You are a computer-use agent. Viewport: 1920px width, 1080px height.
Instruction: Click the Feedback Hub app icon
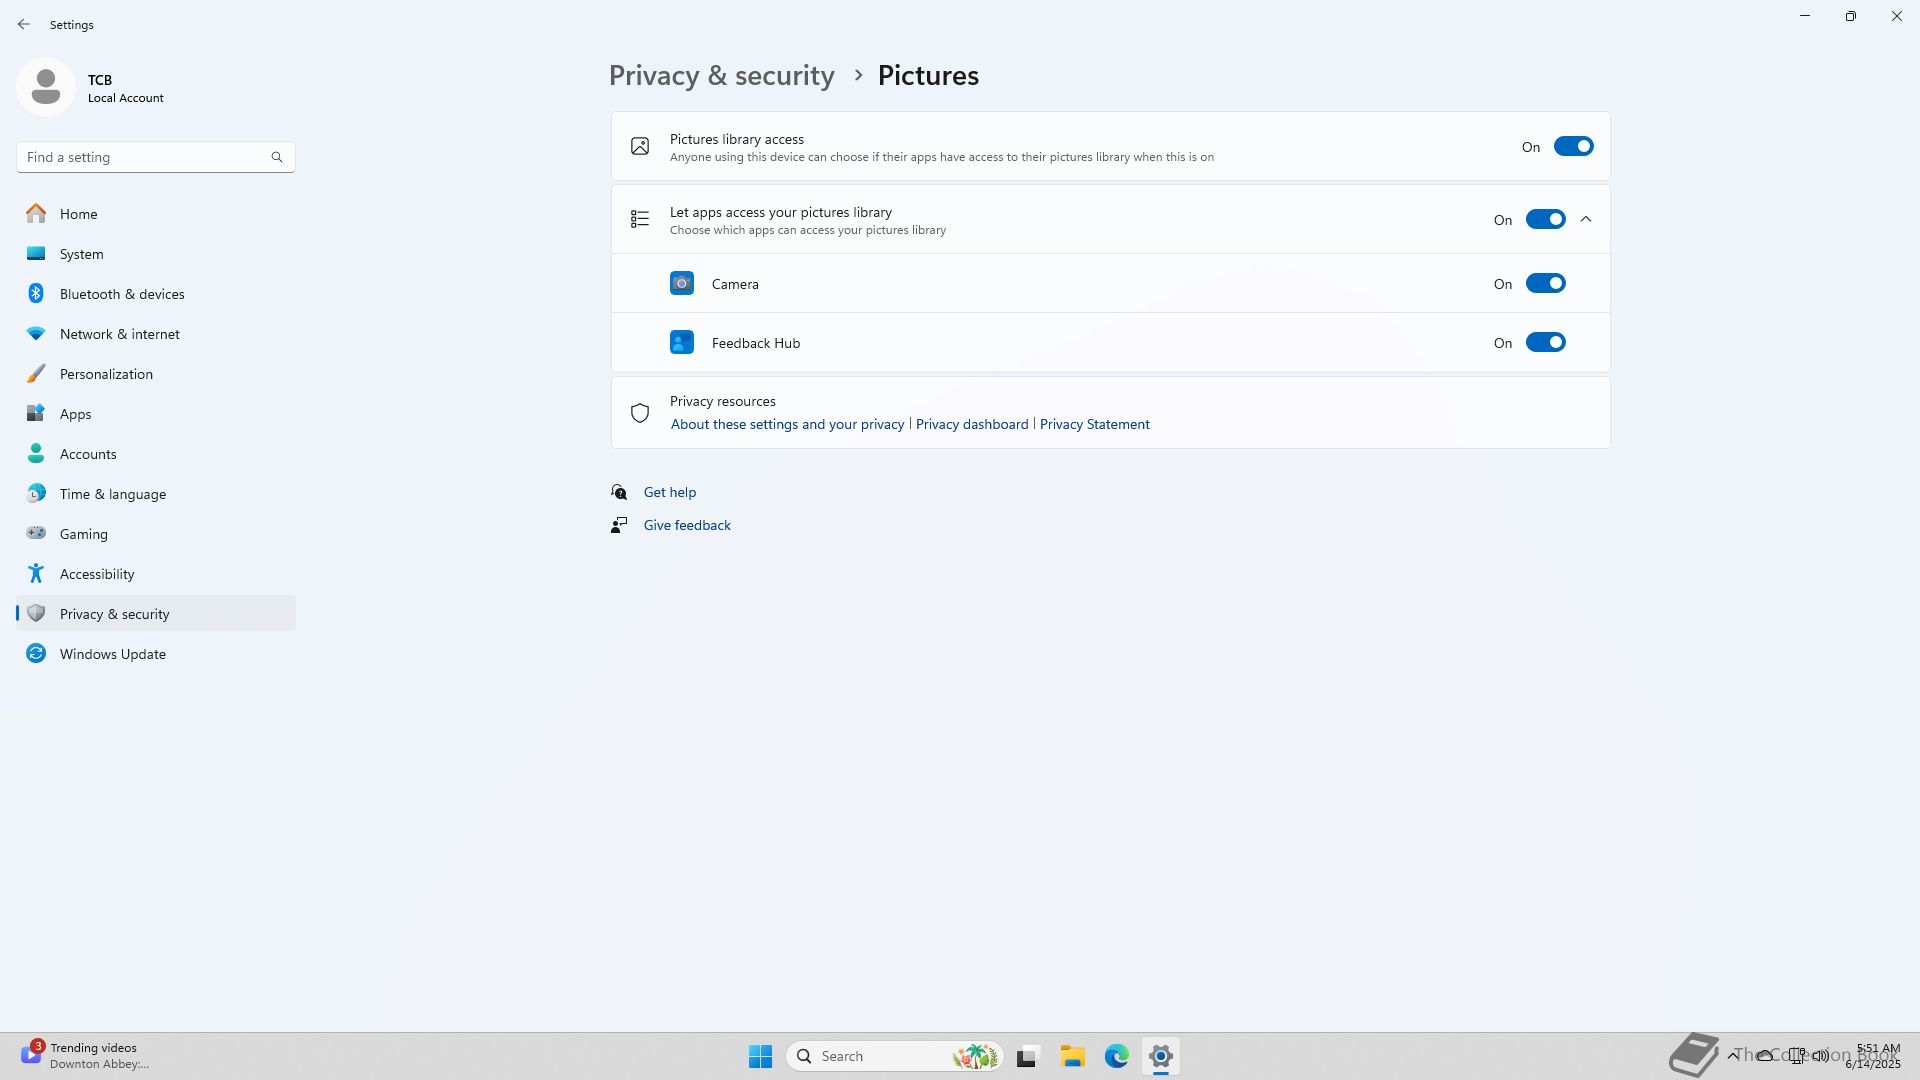[x=681, y=343]
